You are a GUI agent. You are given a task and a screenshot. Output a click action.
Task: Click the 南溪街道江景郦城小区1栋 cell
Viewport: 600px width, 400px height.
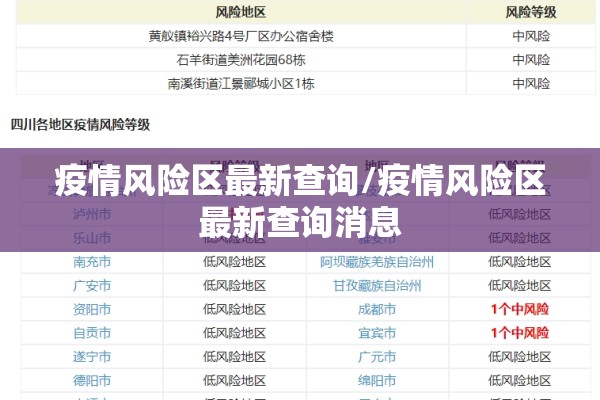[241, 84]
